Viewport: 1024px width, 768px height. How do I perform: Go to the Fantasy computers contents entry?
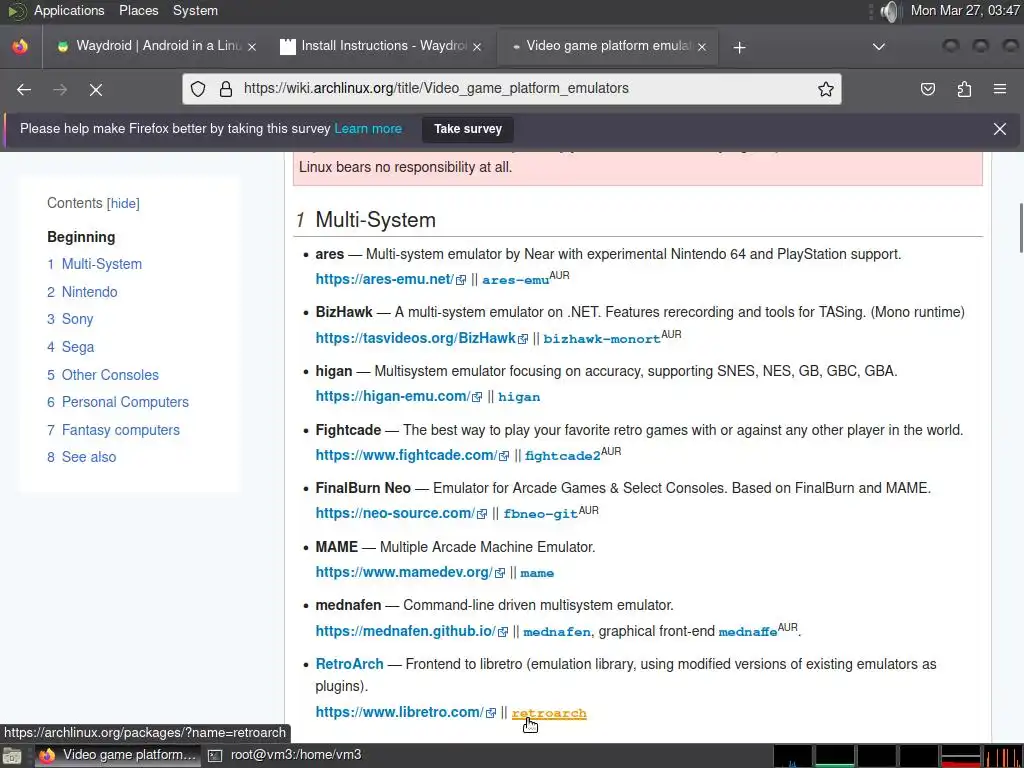coord(114,430)
